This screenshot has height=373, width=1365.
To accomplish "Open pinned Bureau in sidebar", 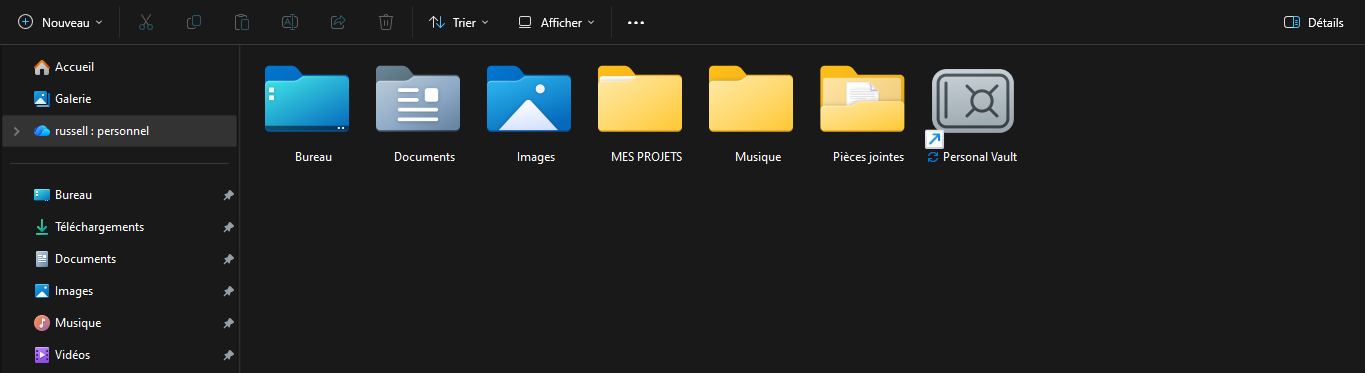I will pos(120,195).
